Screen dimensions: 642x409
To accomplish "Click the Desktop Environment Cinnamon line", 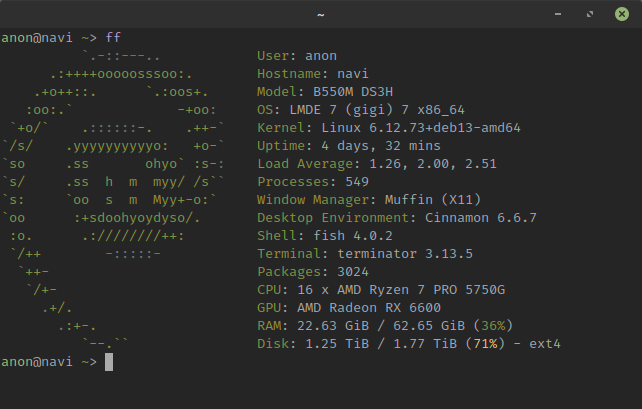I will point(397,218).
